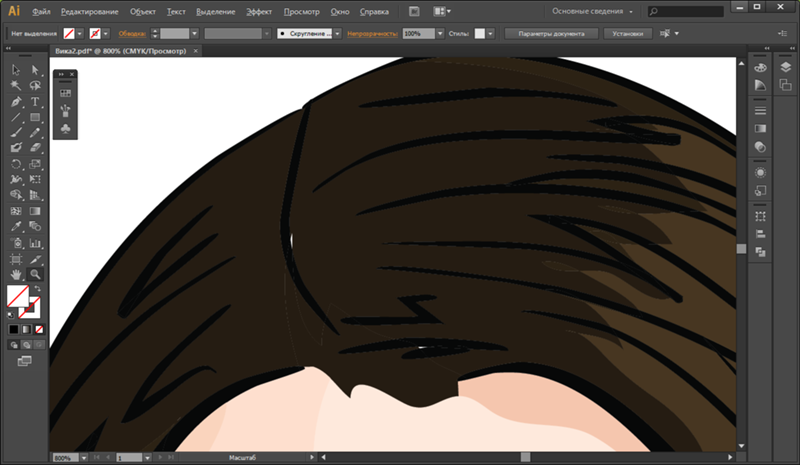Screen dimensions: 800x465
Task: Select the Type tool
Action: click(35, 101)
